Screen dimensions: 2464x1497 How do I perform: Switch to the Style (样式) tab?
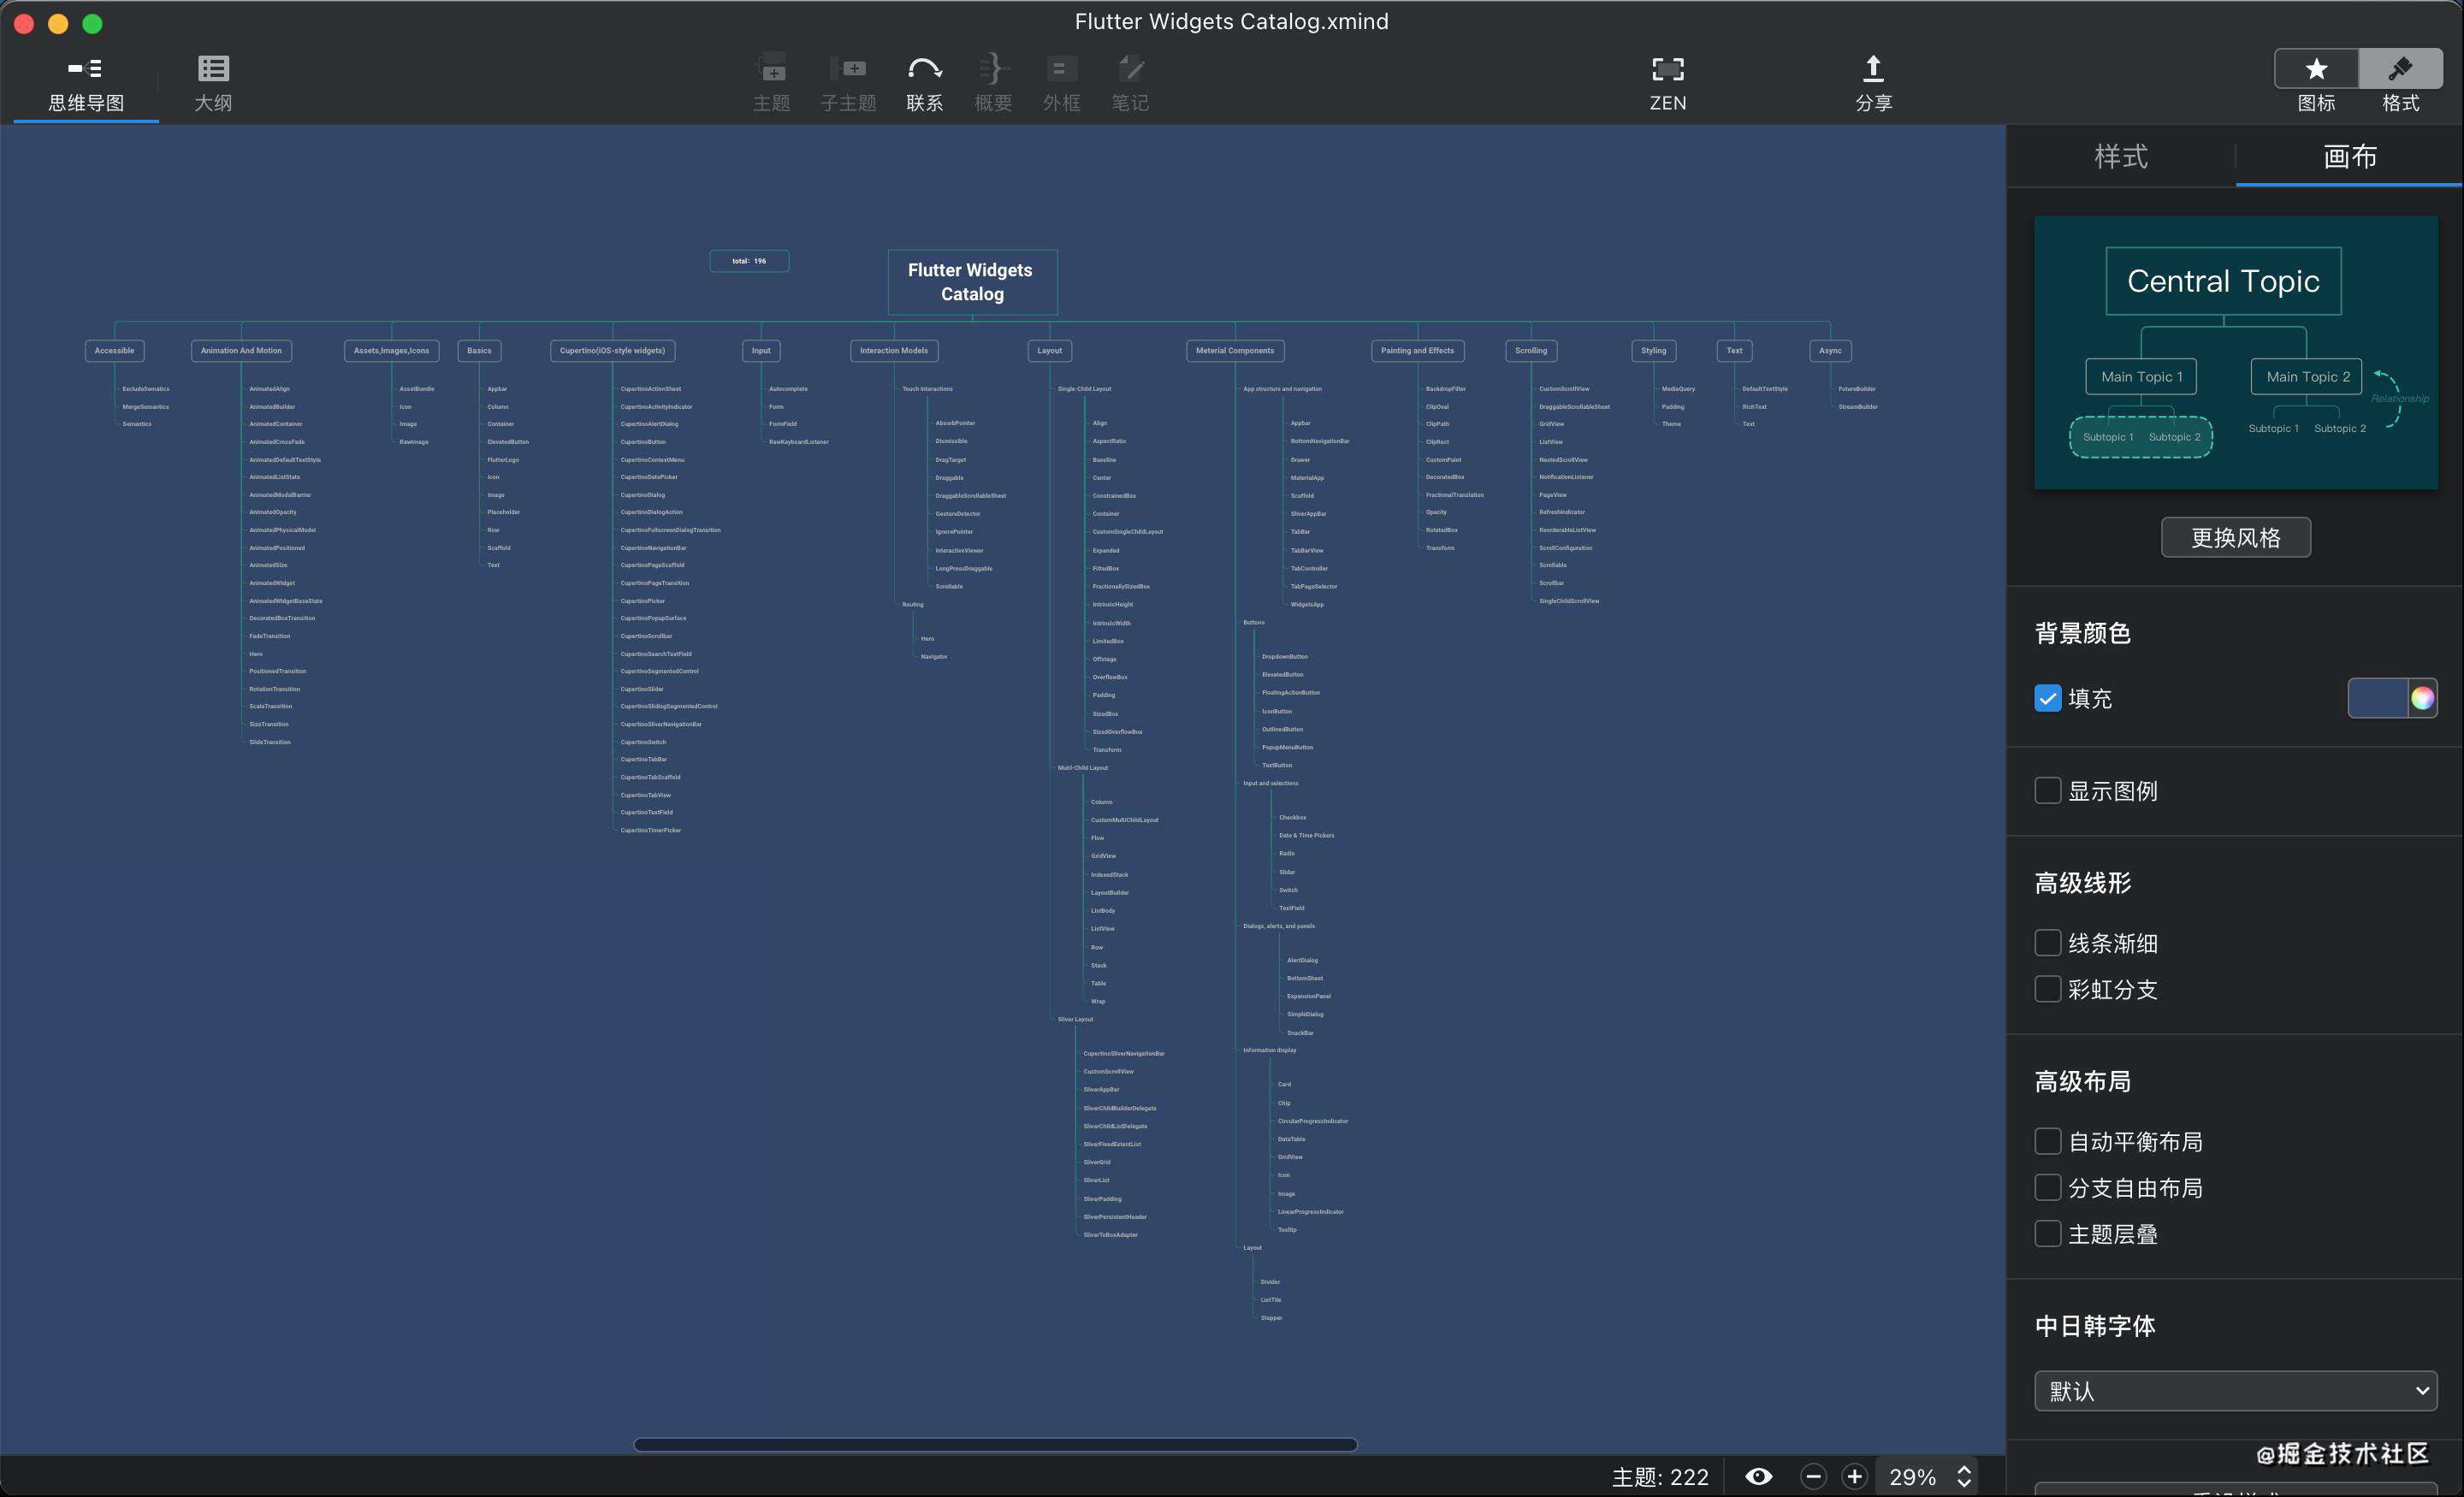coord(2121,157)
